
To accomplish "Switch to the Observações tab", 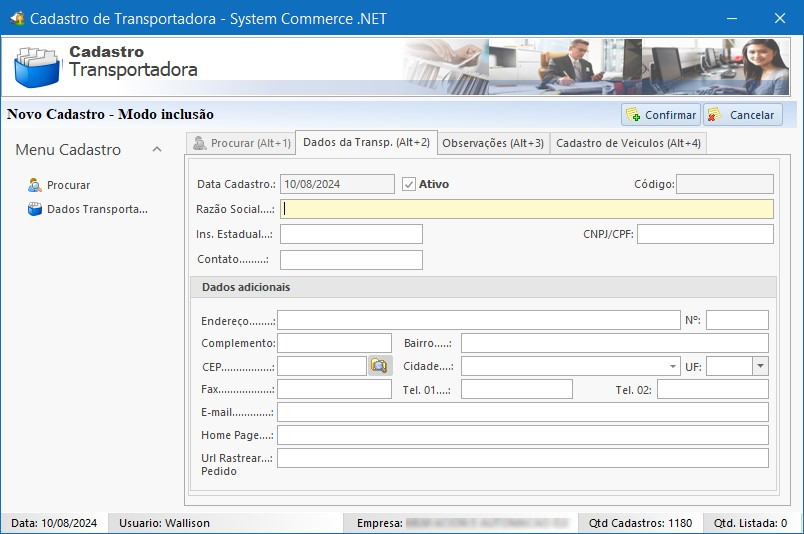I will pos(493,143).
